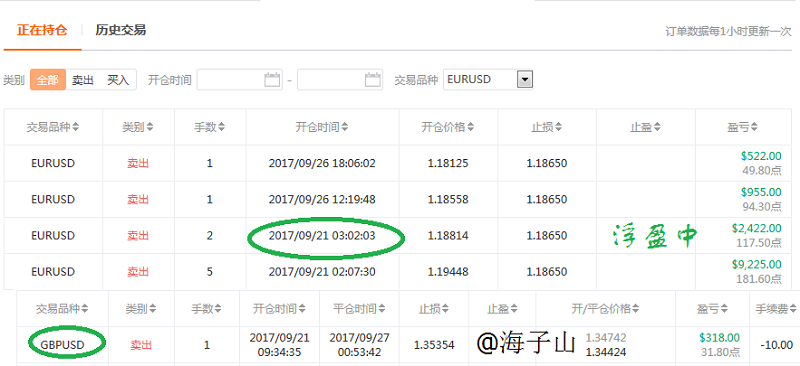
Task: Filter by 买入 category
Action: point(118,80)
